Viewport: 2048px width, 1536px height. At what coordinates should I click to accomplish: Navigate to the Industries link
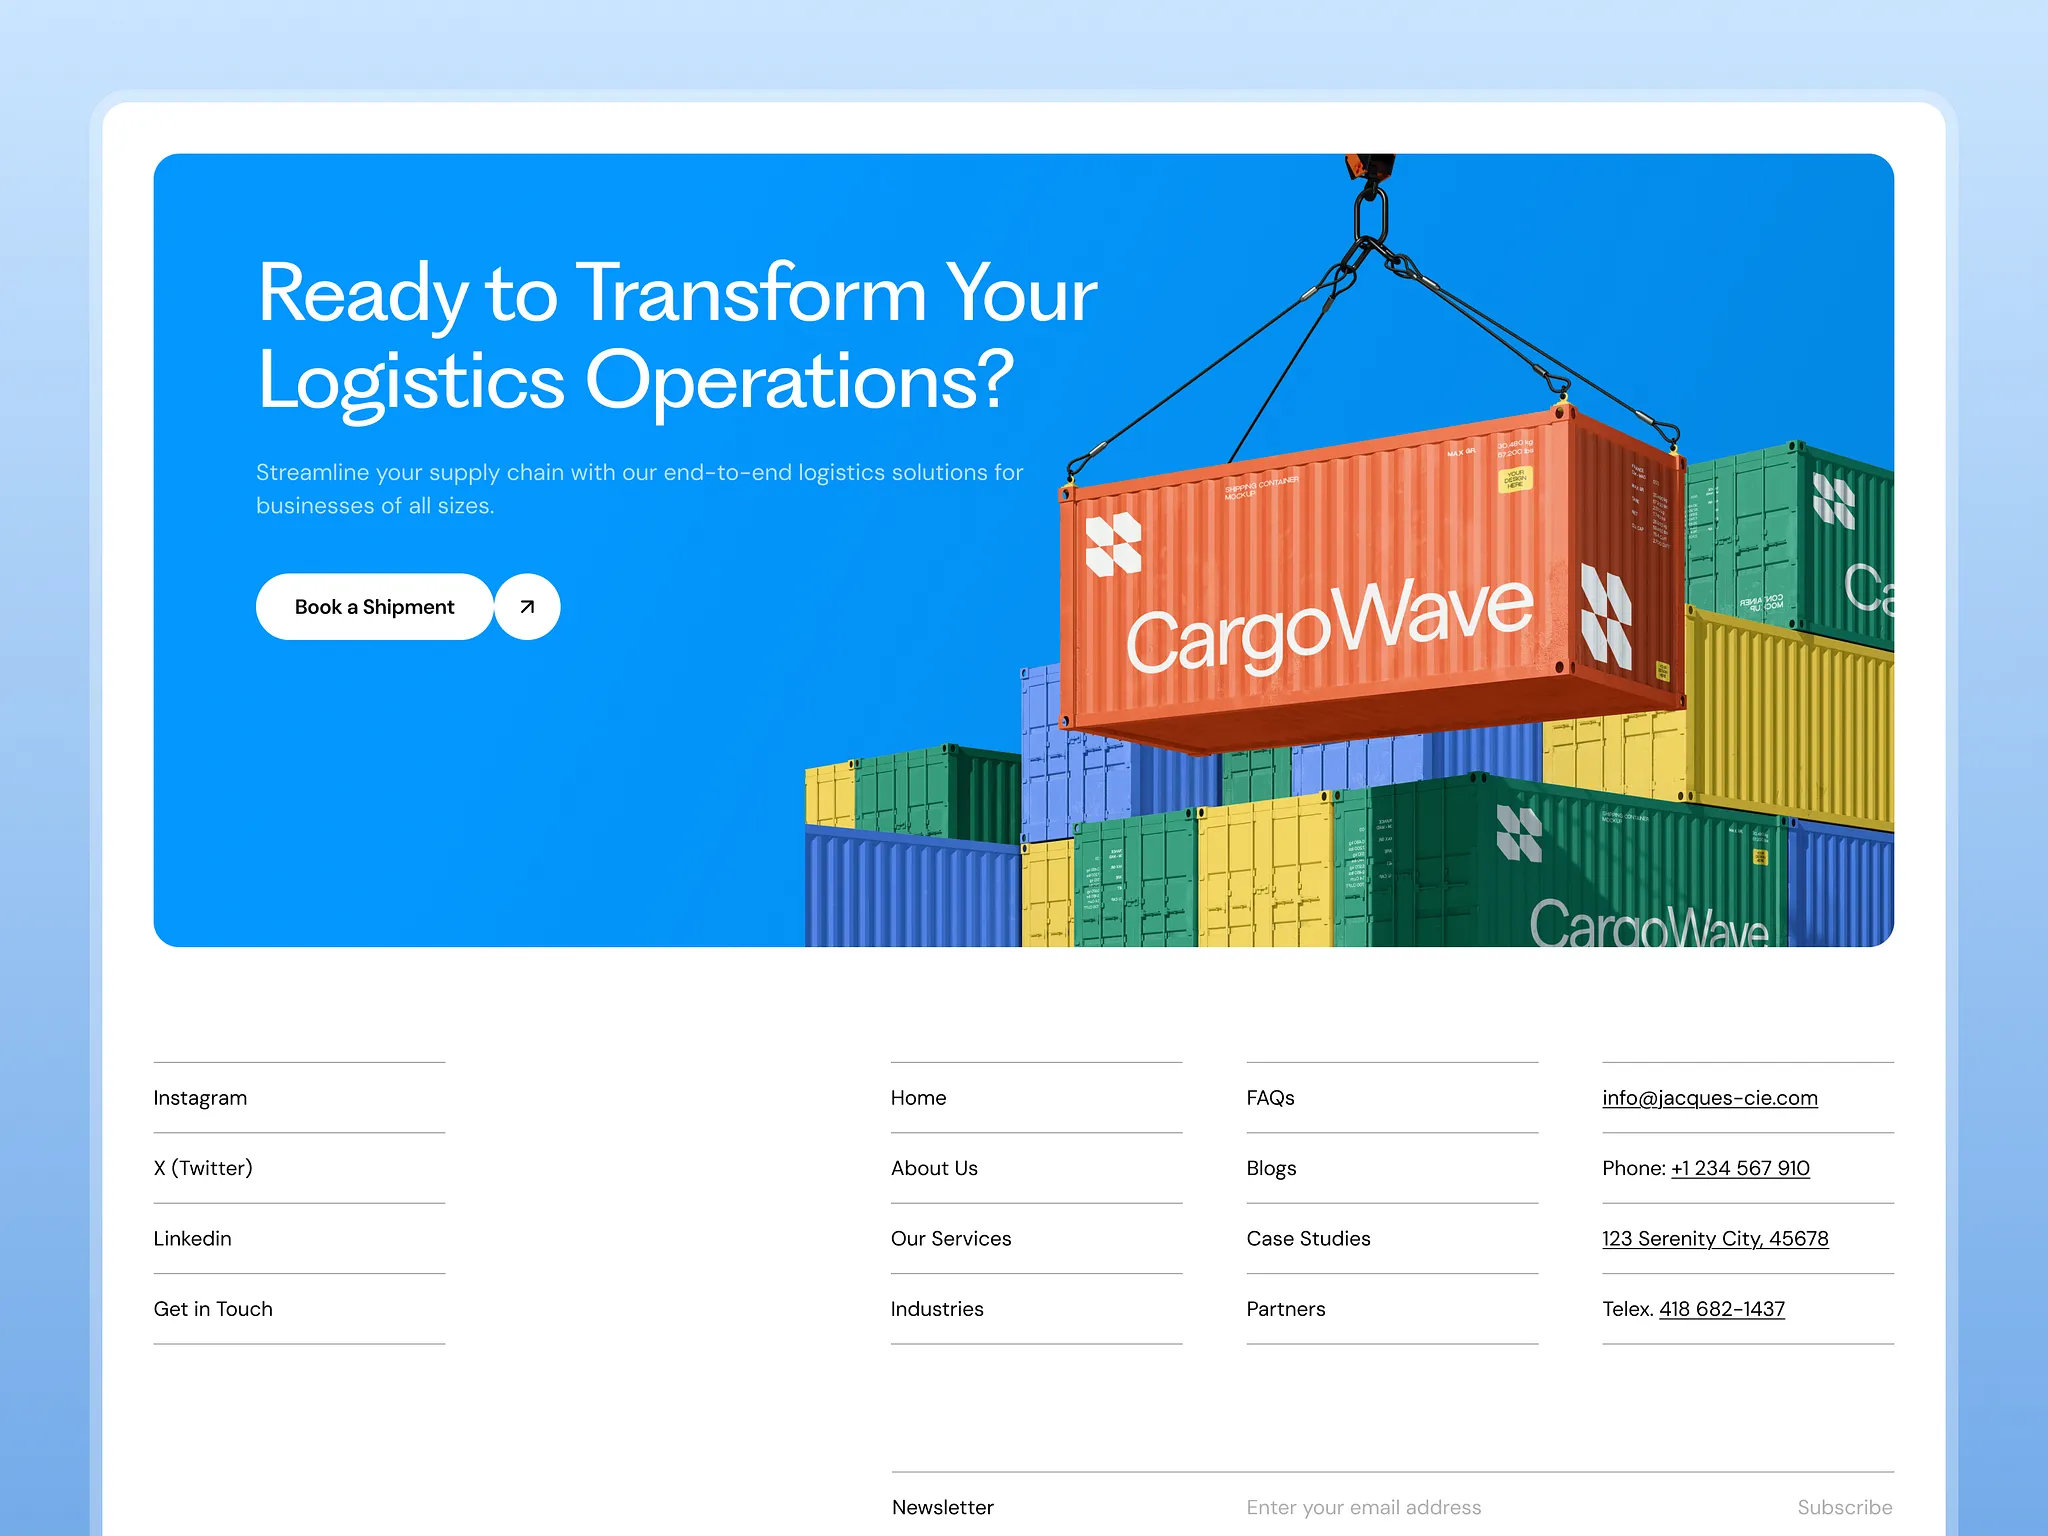(x=937, y=1308)
